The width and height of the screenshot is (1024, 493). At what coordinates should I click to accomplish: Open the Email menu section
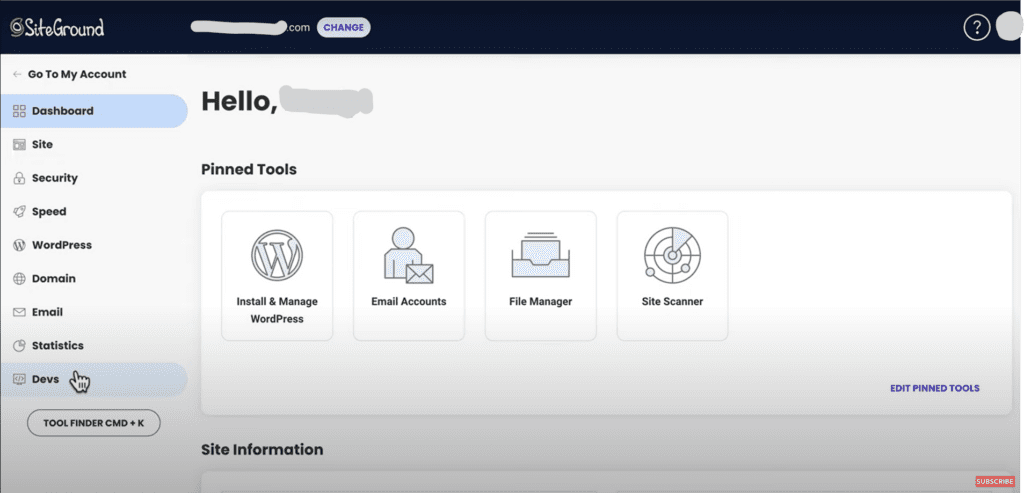tap(93, 312)
